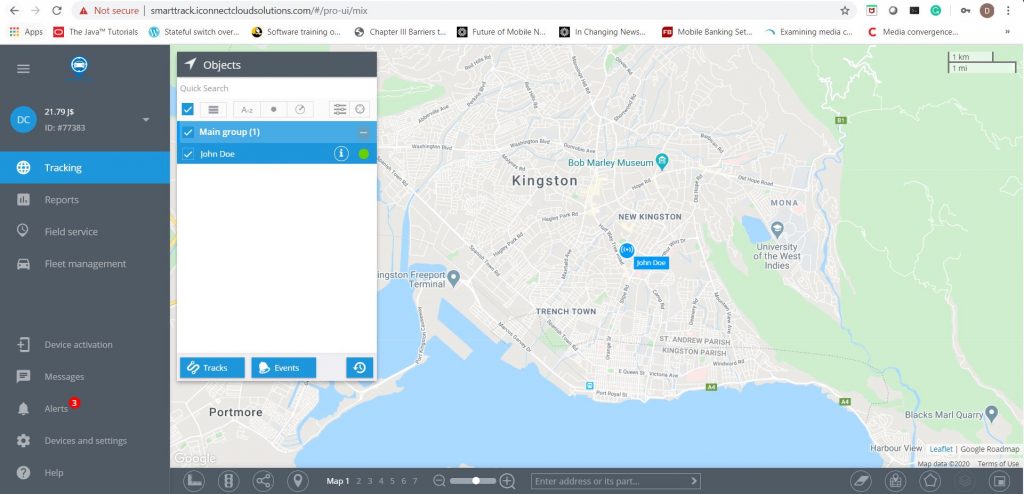The width and height of the screenshot is (1024, 494).
Task: Toggle the select-all objects checkbox
Action: (x=188, y=109)
